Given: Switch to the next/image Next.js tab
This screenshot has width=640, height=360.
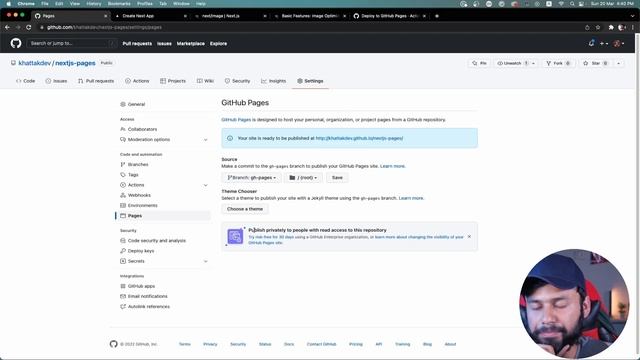Looking at the screenshot, I should click(x=230, y=16).
